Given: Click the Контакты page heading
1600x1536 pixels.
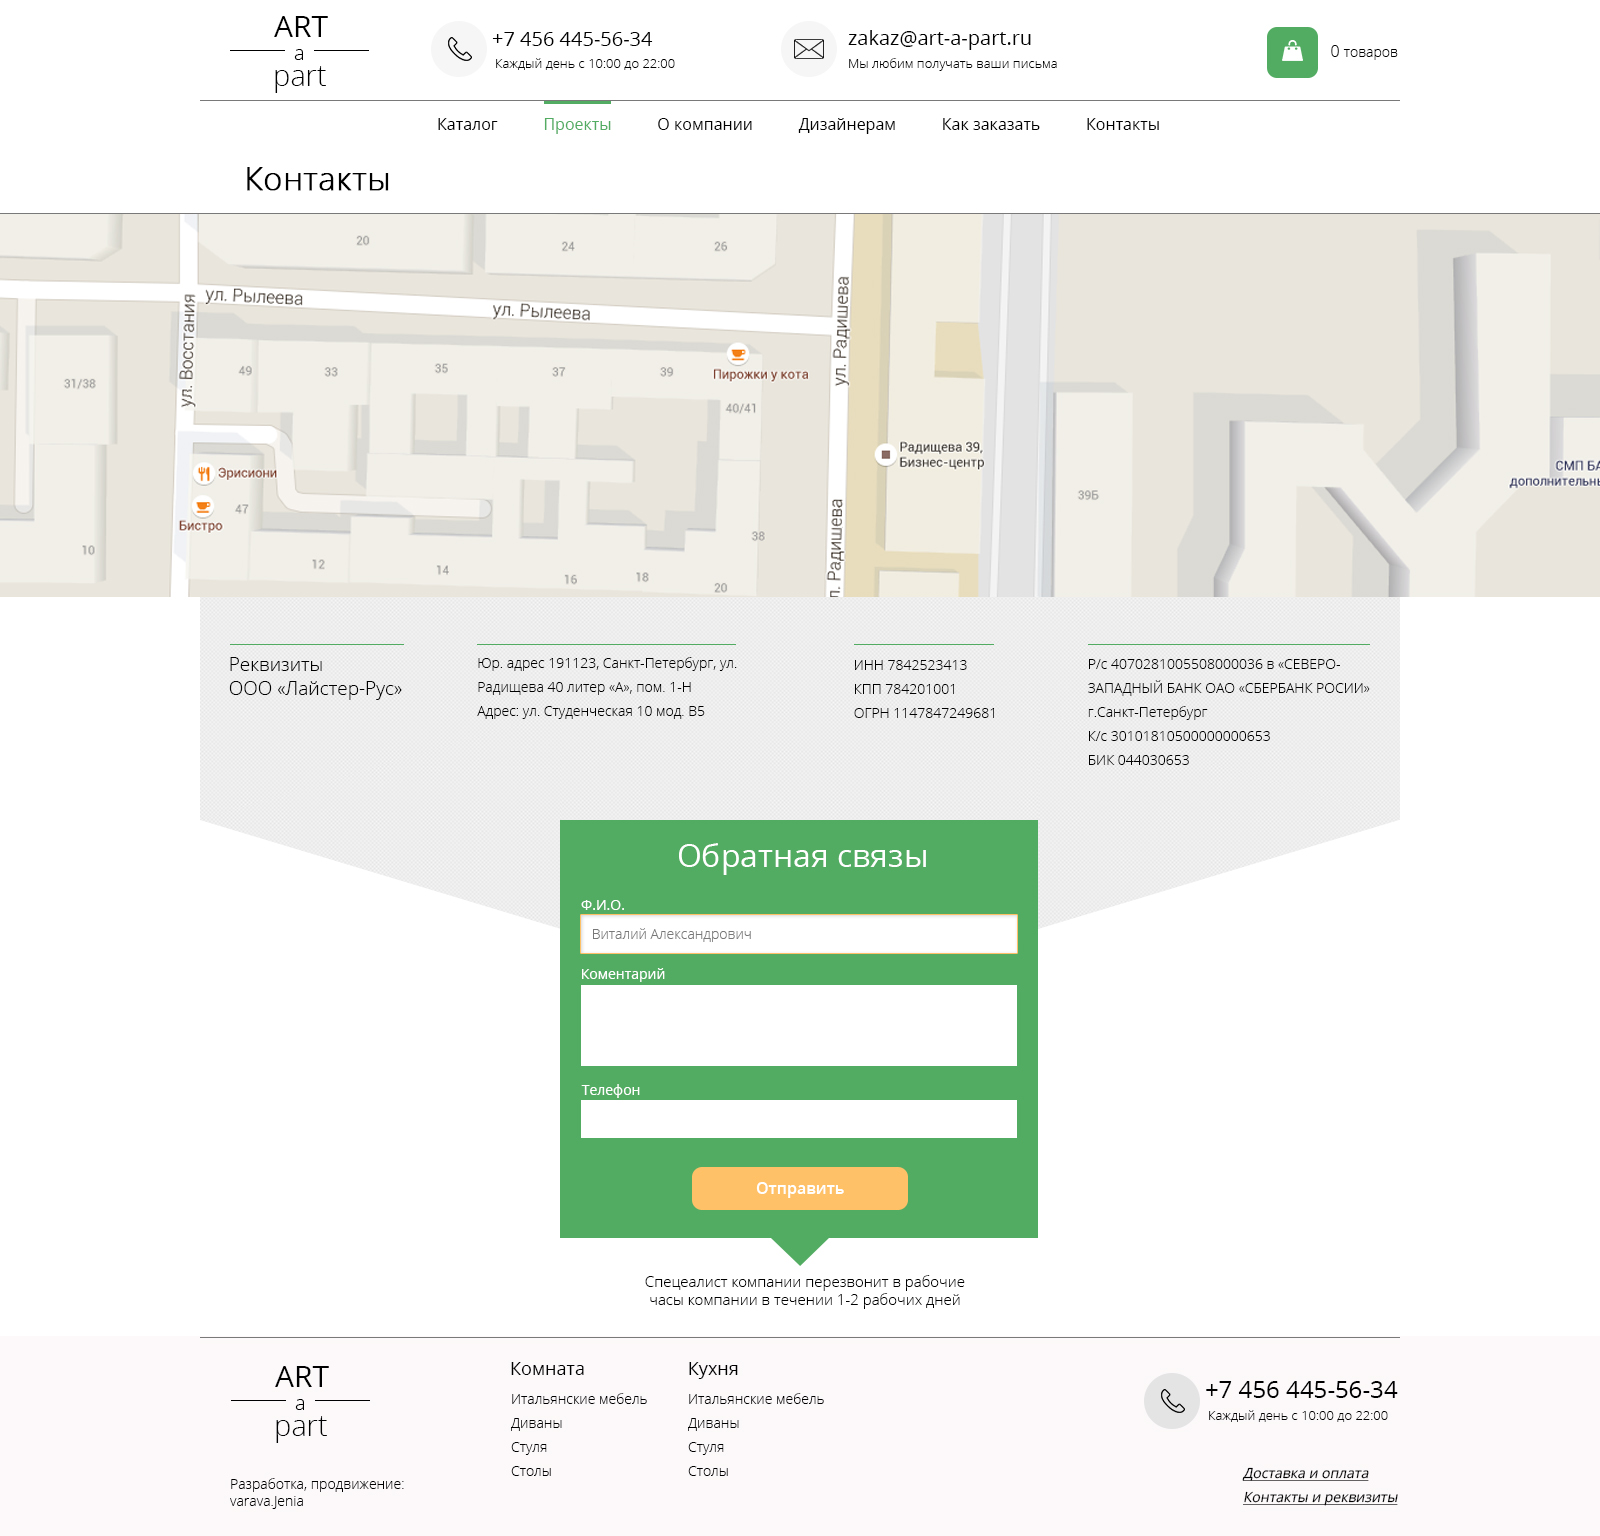Looking at the screenshot, I should point(317,179).
